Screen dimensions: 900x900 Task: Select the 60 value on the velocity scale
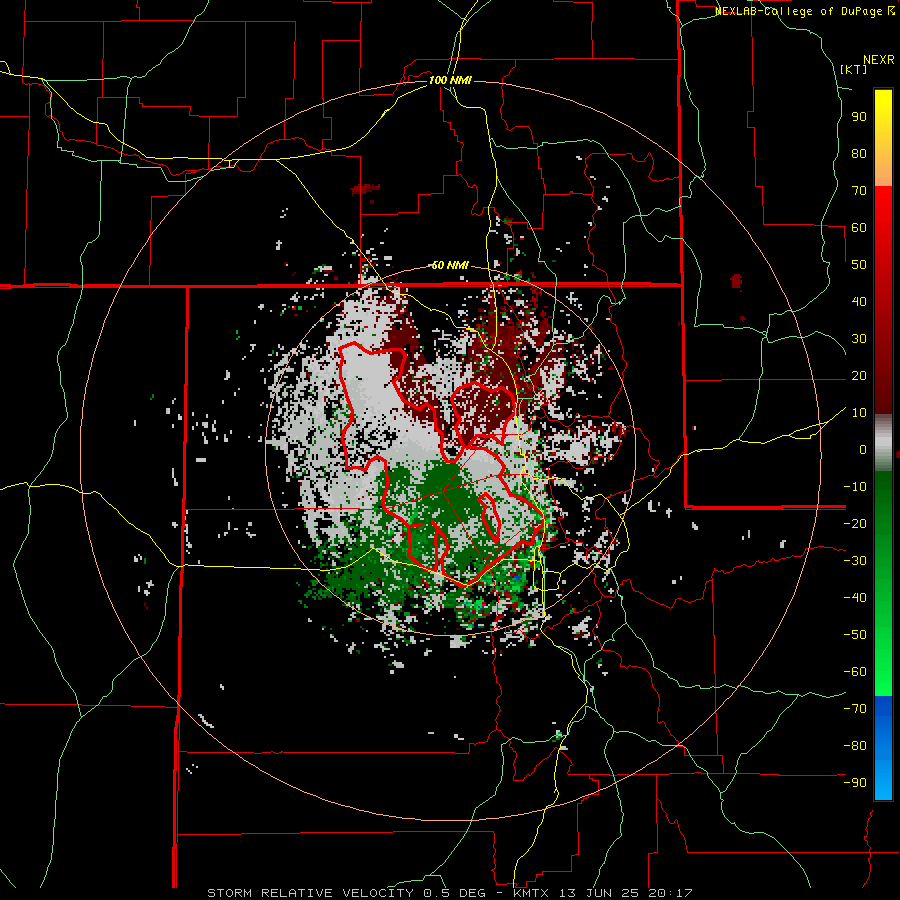(859, 228)
